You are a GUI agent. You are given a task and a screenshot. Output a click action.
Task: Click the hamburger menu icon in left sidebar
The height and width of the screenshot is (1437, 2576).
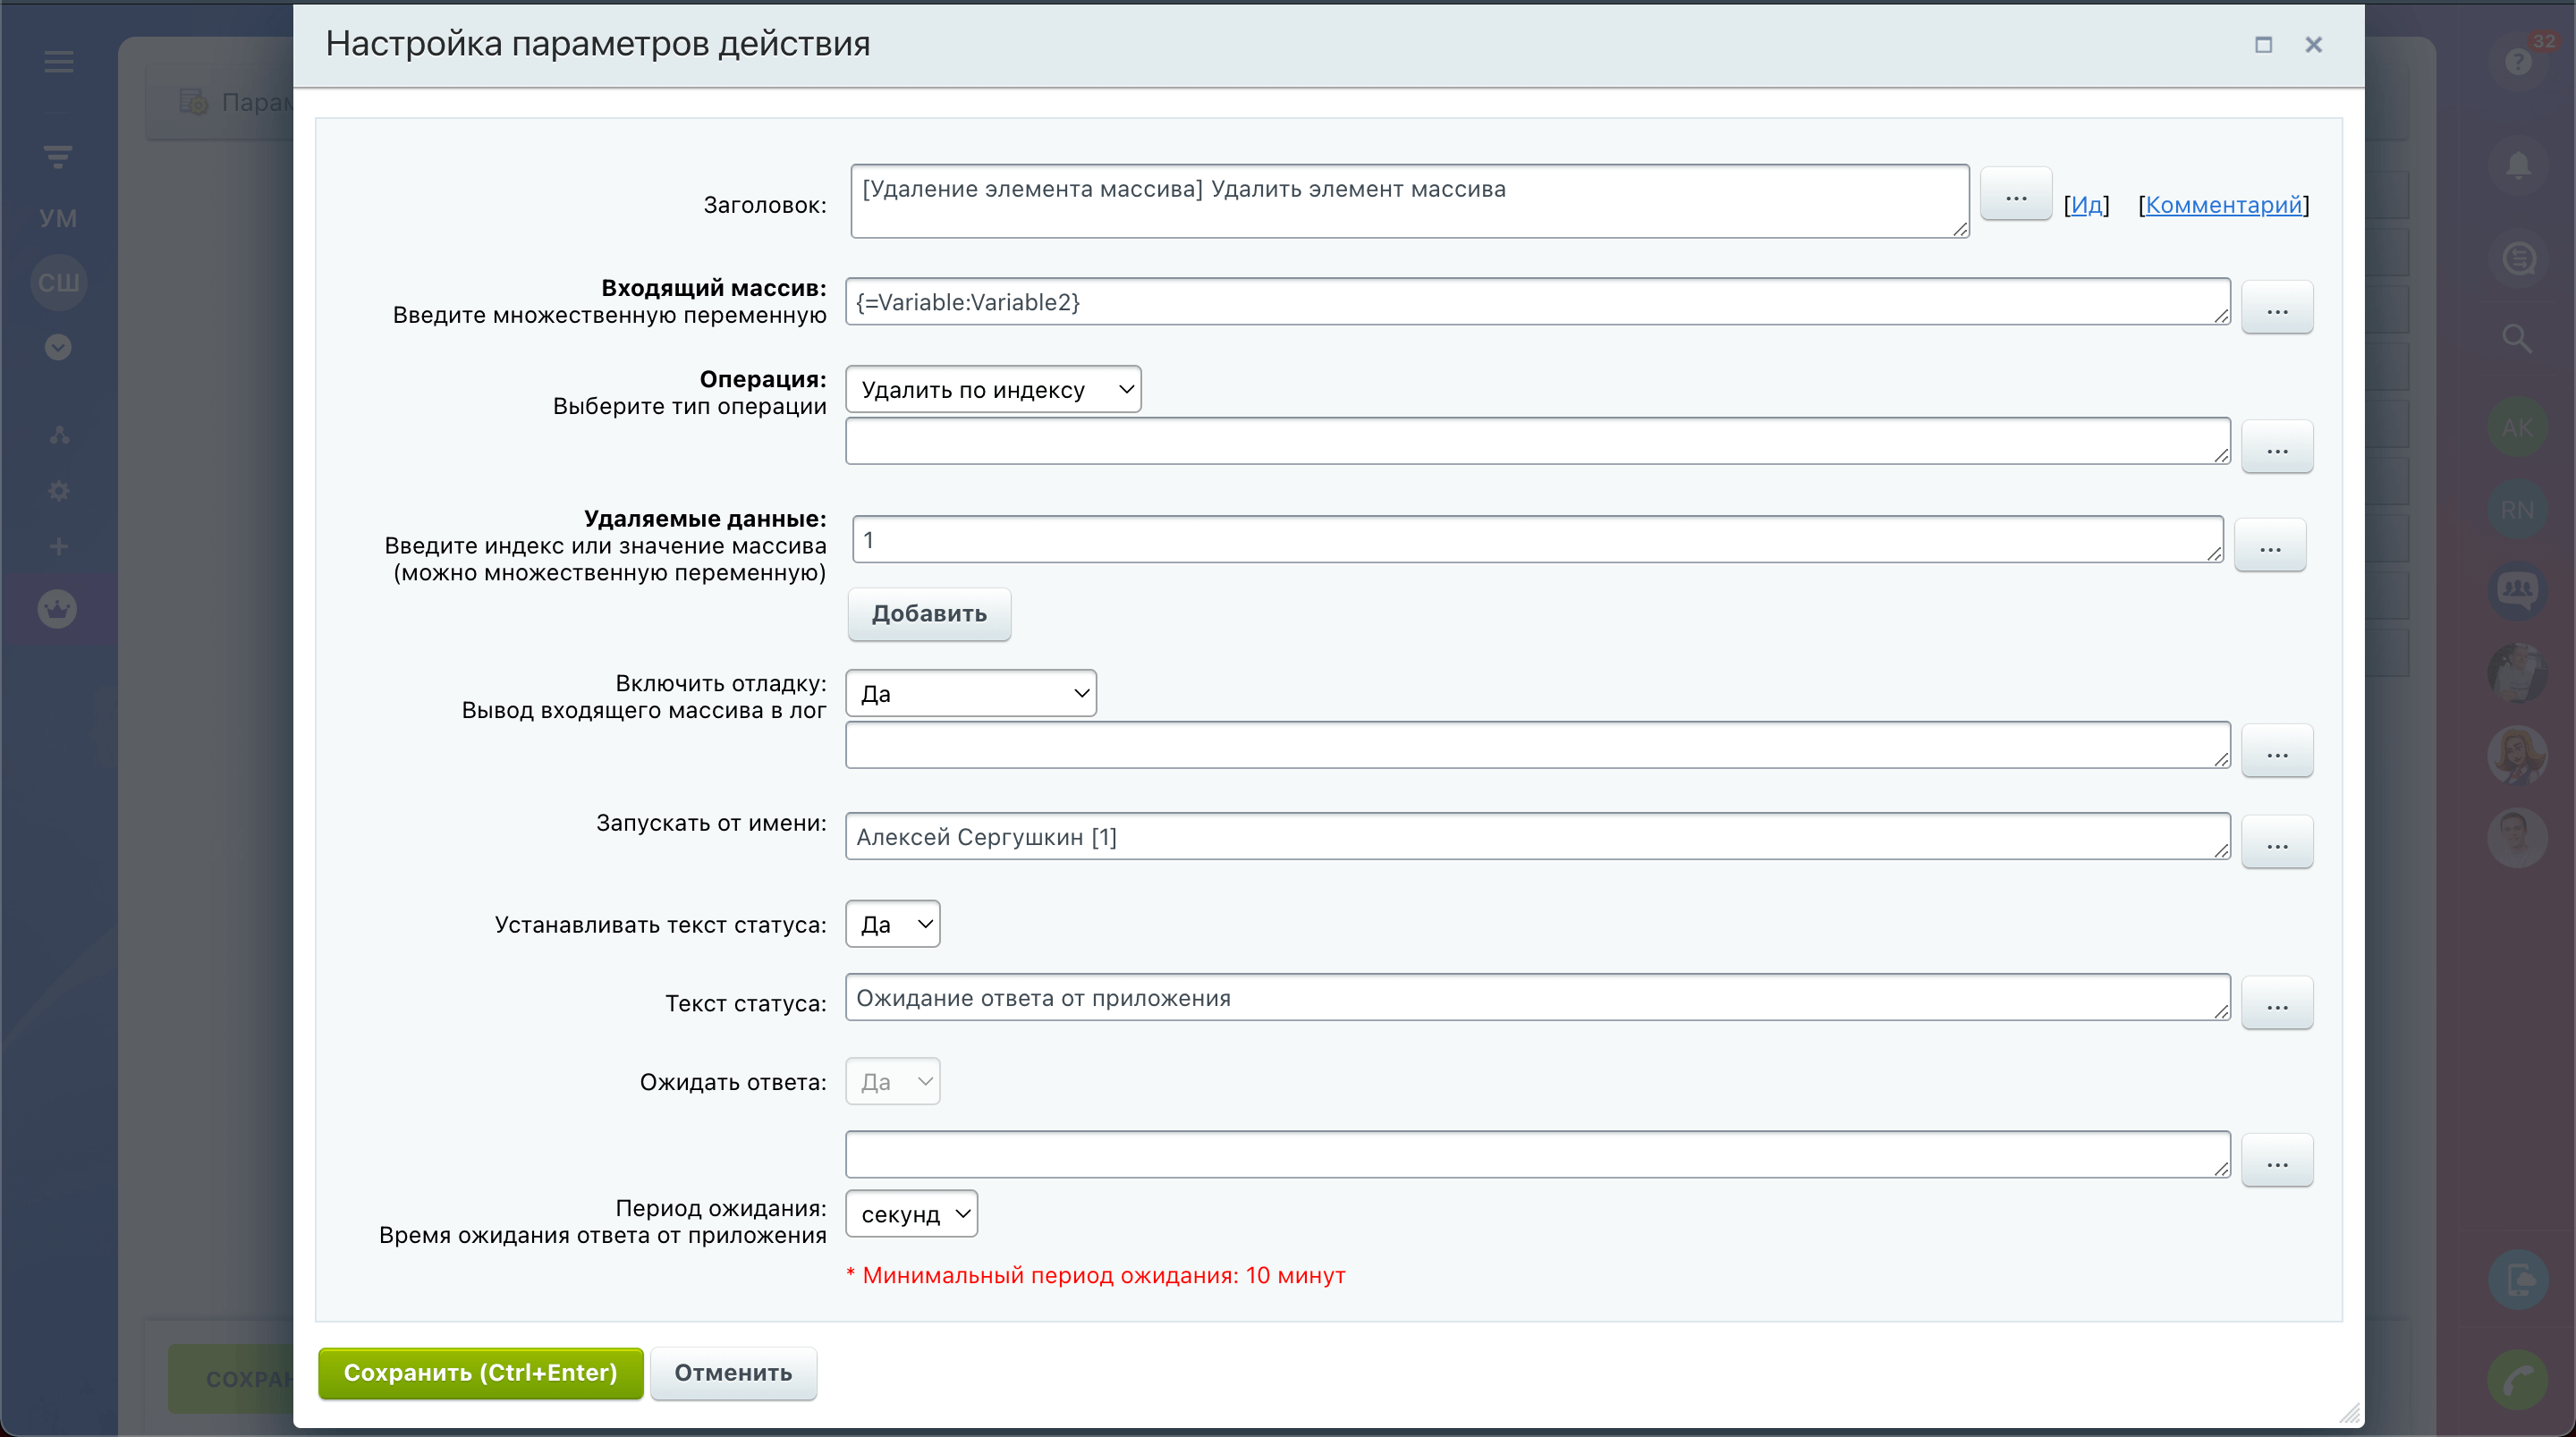58,62
